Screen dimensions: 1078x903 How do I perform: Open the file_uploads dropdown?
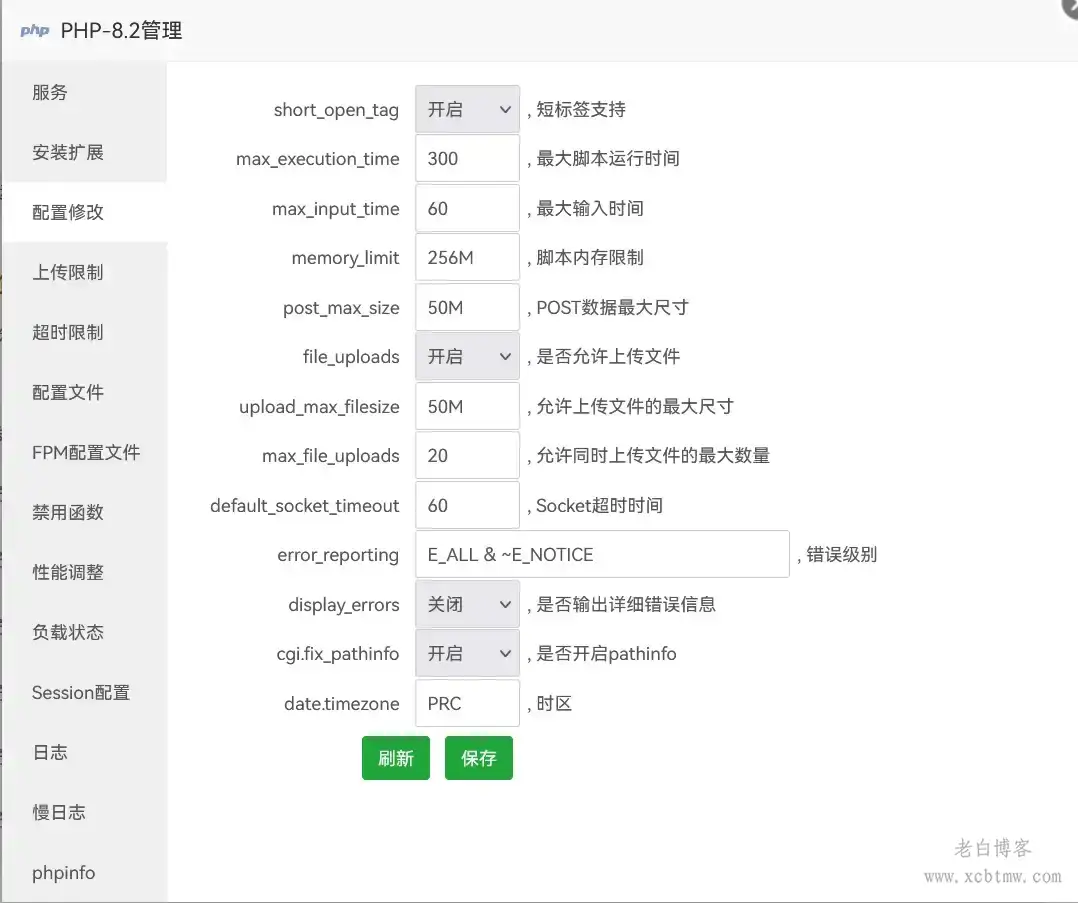point(466,356)
